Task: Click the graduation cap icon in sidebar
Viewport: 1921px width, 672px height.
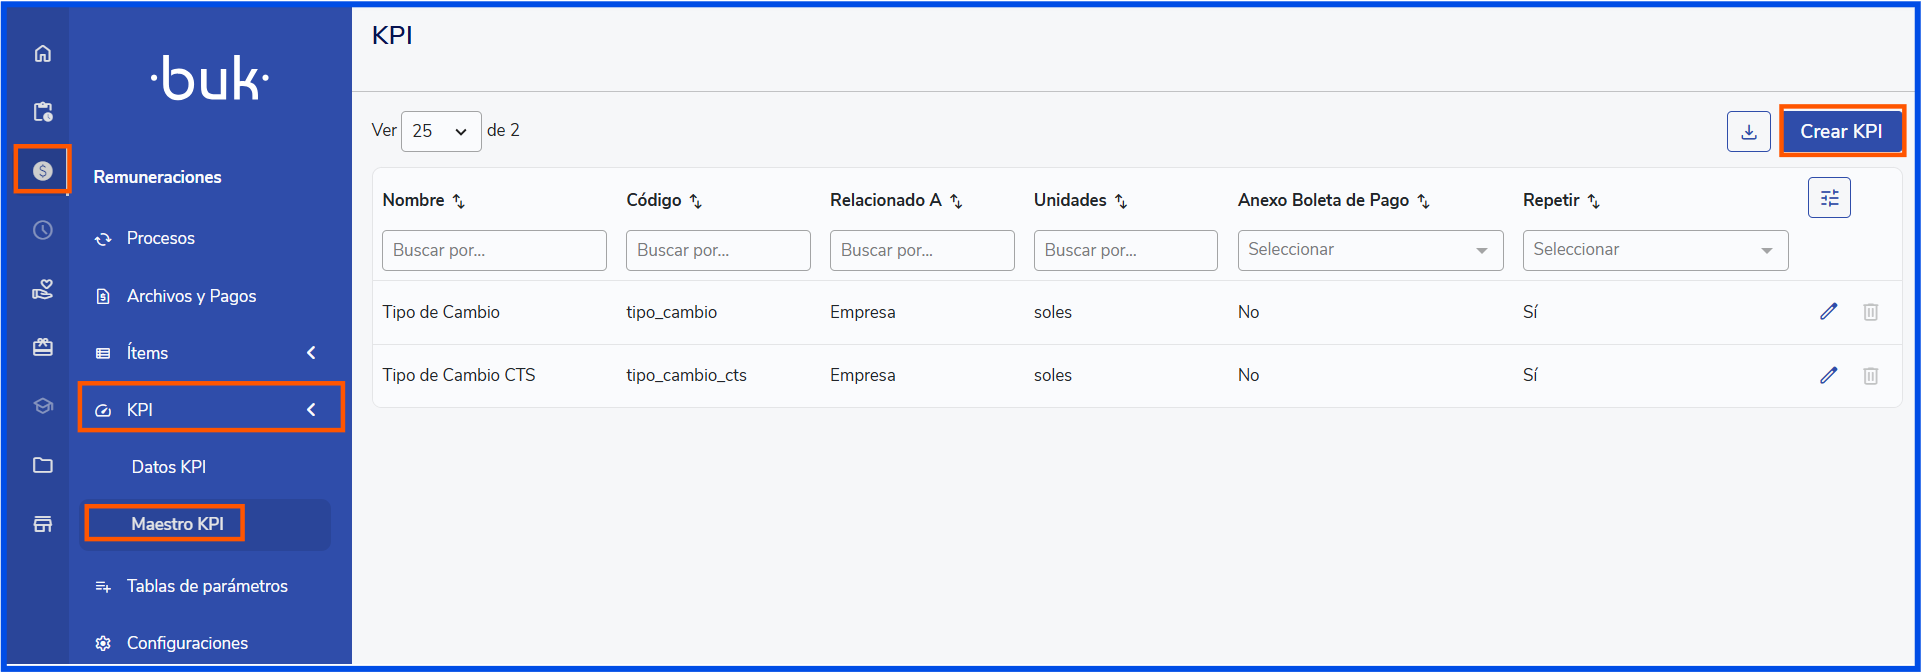Action: click(x=42, y=406)
